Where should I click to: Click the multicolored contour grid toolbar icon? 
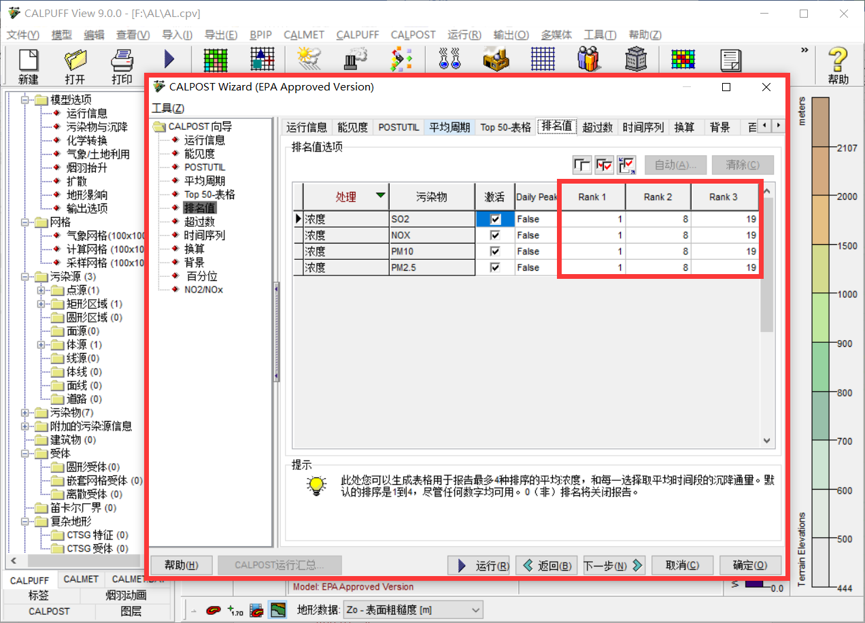(683, 60)
